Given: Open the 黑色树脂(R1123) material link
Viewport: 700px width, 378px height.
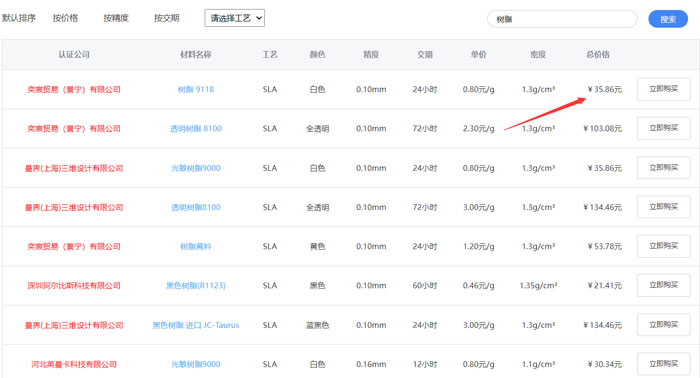Looking at the screenshot, I should click(196, 286).
